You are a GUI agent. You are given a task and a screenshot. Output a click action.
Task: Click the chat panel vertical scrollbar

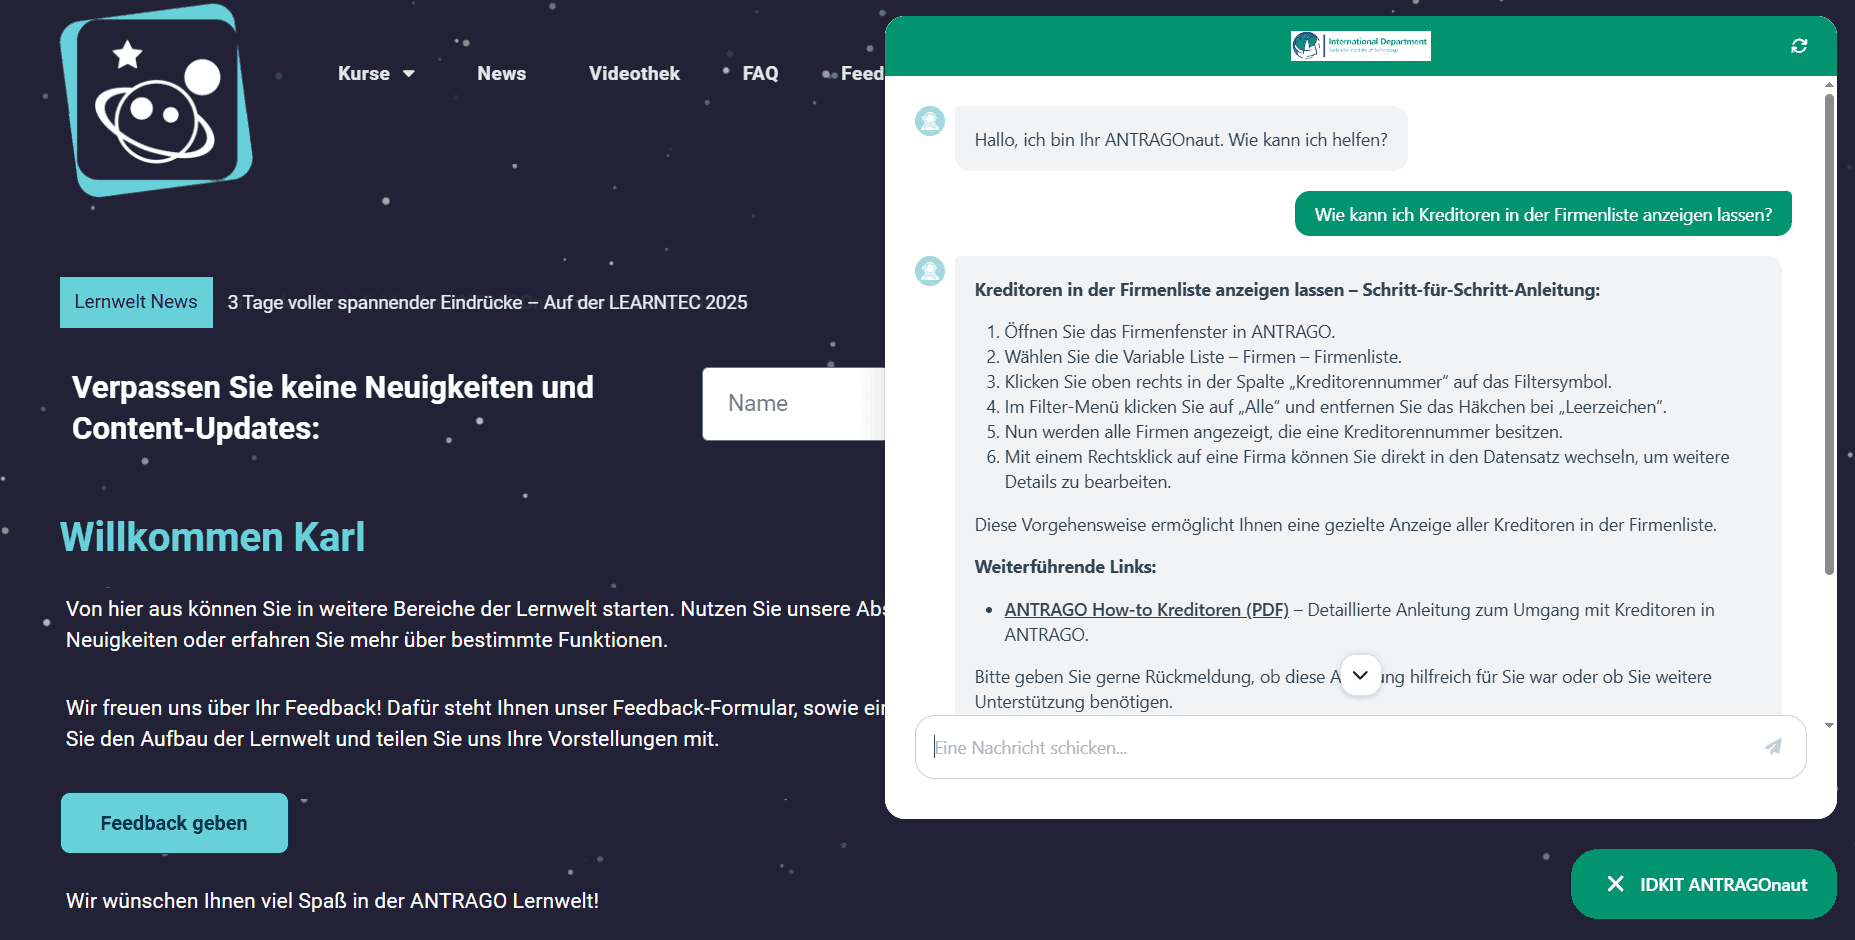point(1829,335)
